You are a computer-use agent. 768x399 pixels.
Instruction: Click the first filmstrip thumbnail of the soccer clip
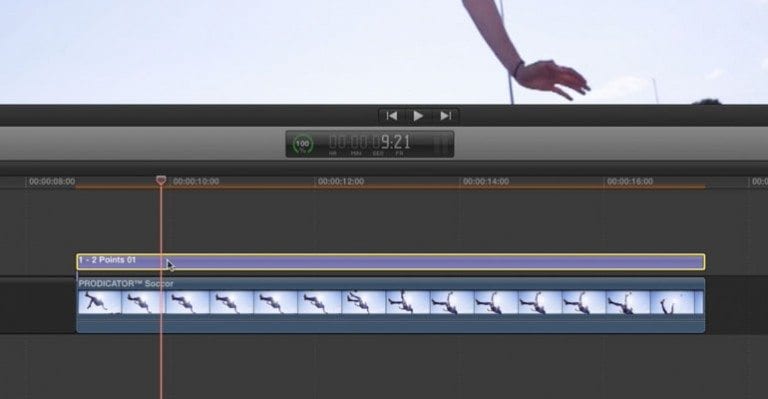click(x=100, y=302)
